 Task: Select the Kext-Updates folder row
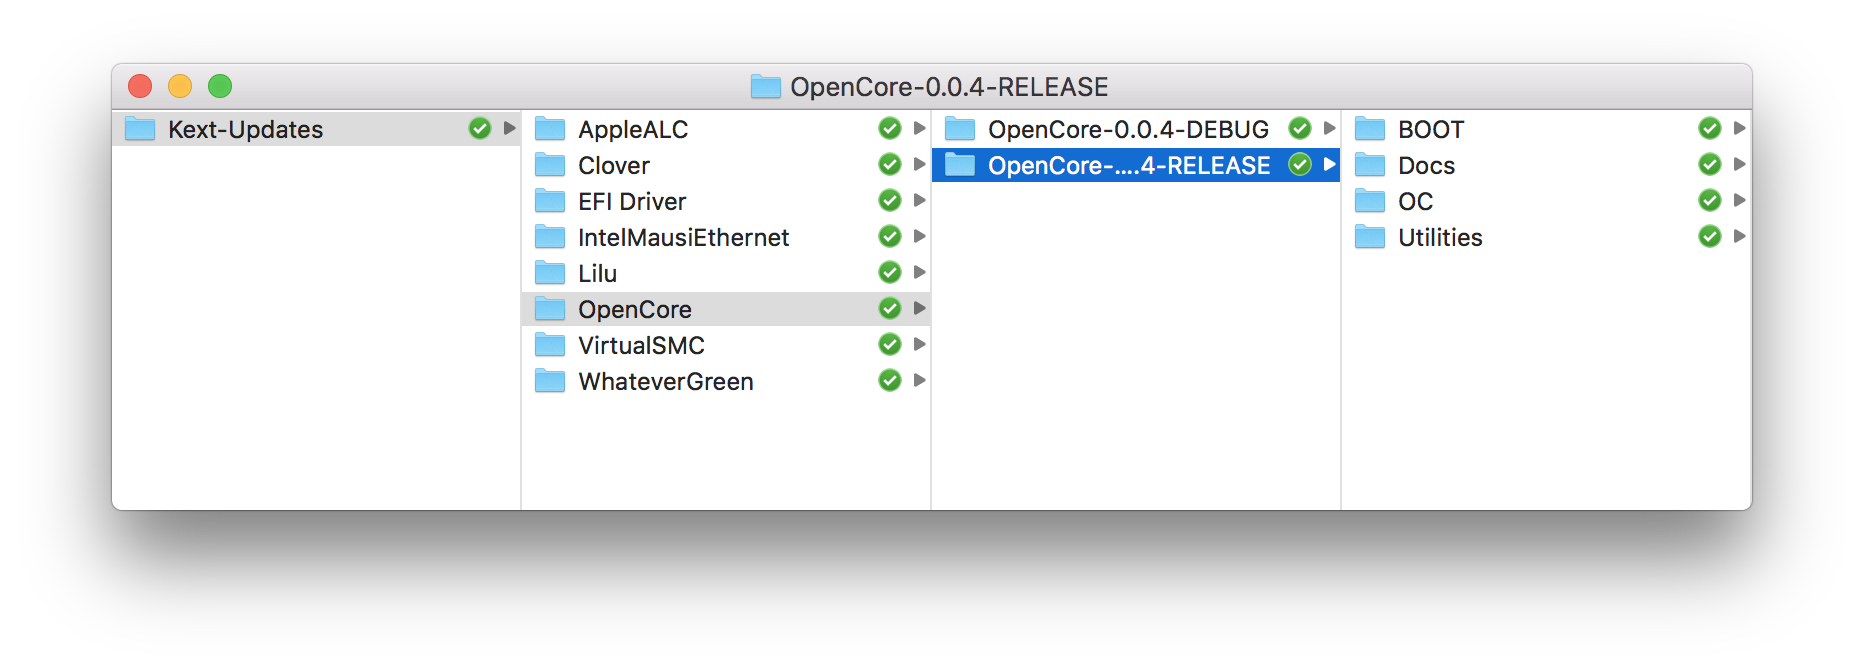pos(316,129)
